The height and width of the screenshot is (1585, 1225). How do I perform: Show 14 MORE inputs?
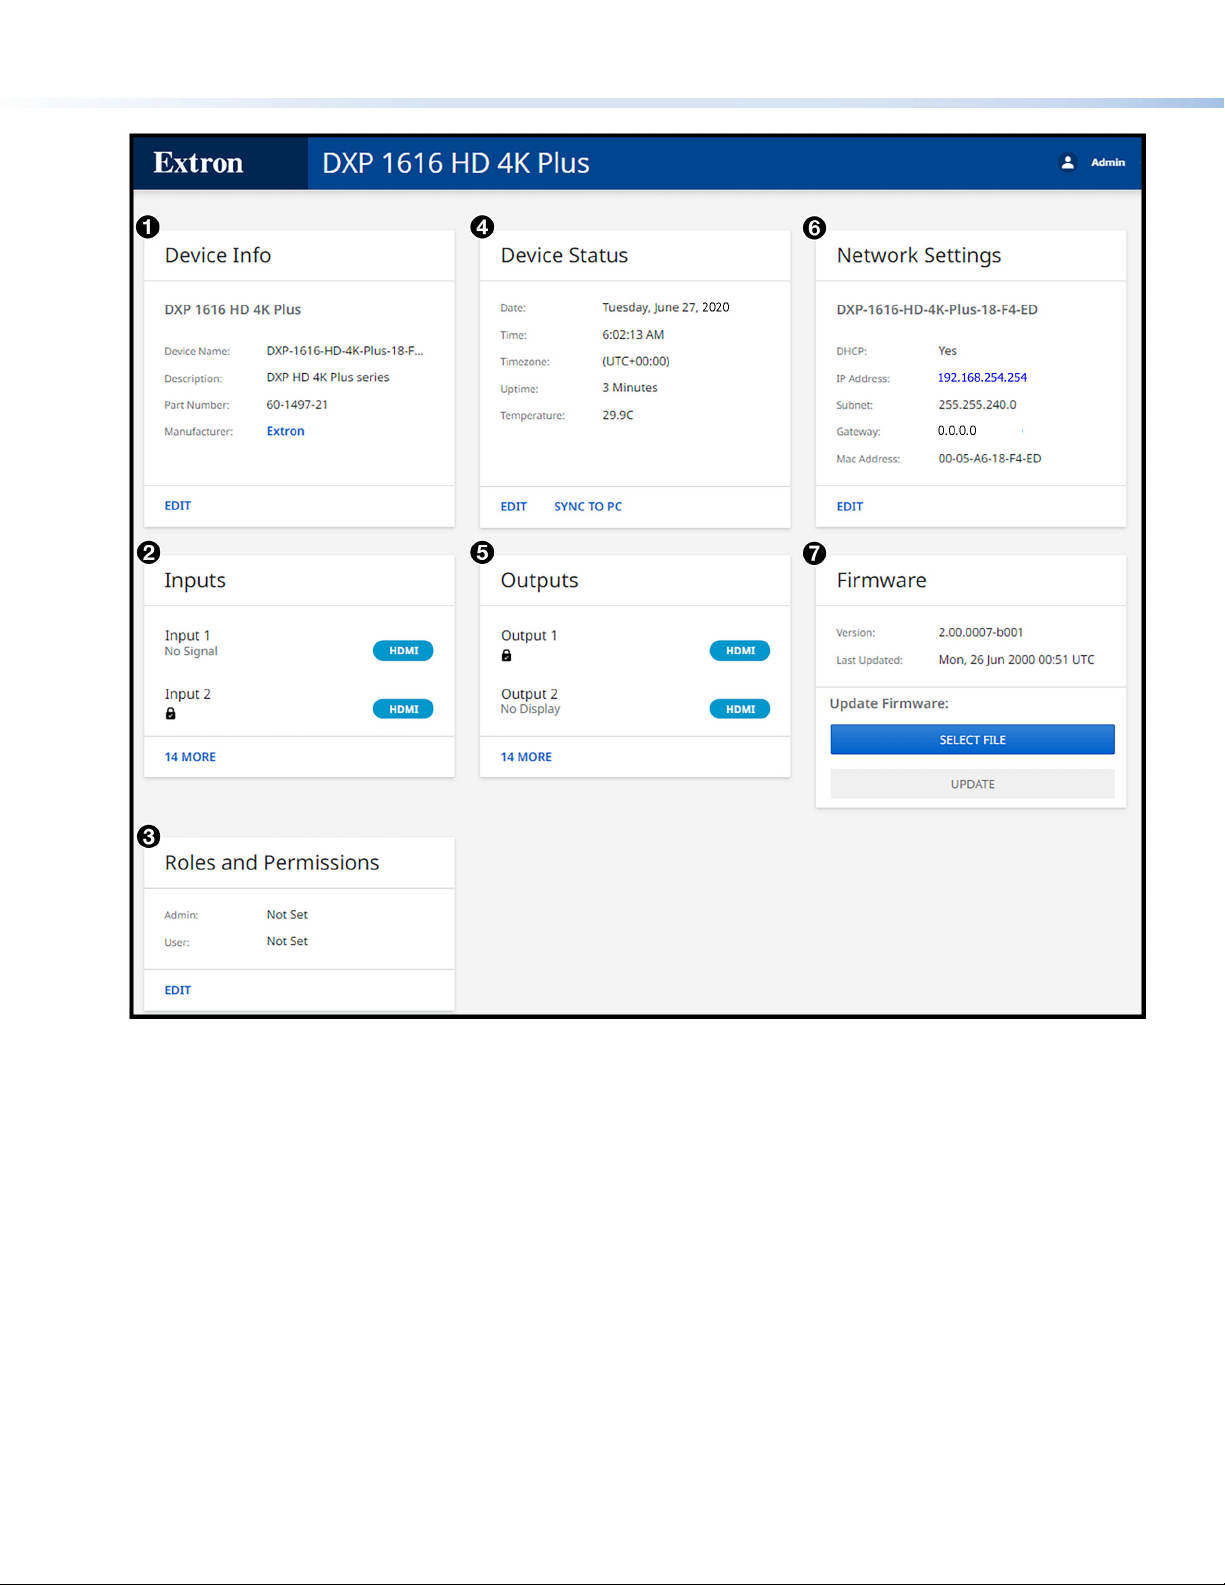tap(190, 757)
